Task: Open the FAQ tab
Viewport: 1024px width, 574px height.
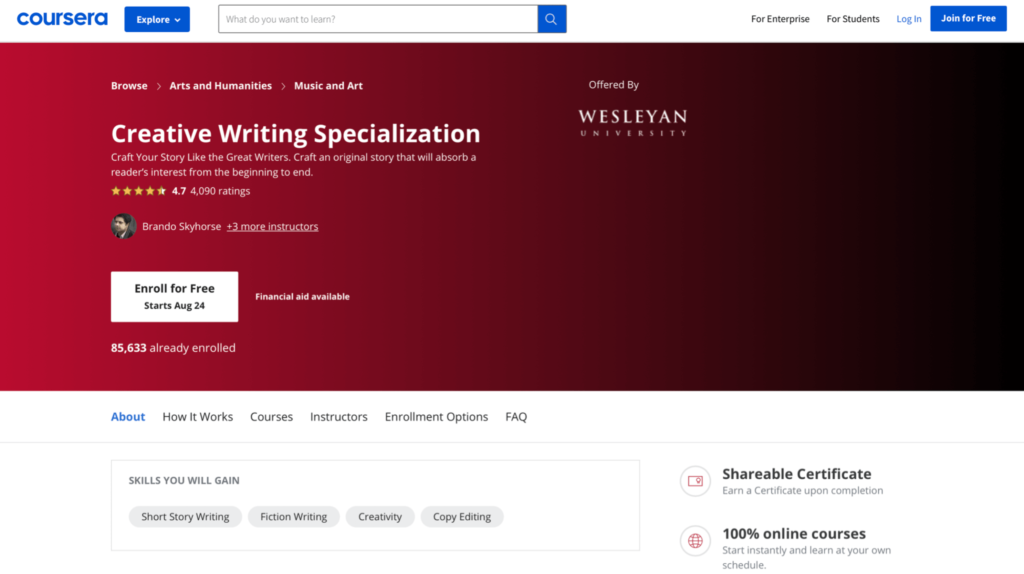Action: pyautogui.click(x=516, y=417)
